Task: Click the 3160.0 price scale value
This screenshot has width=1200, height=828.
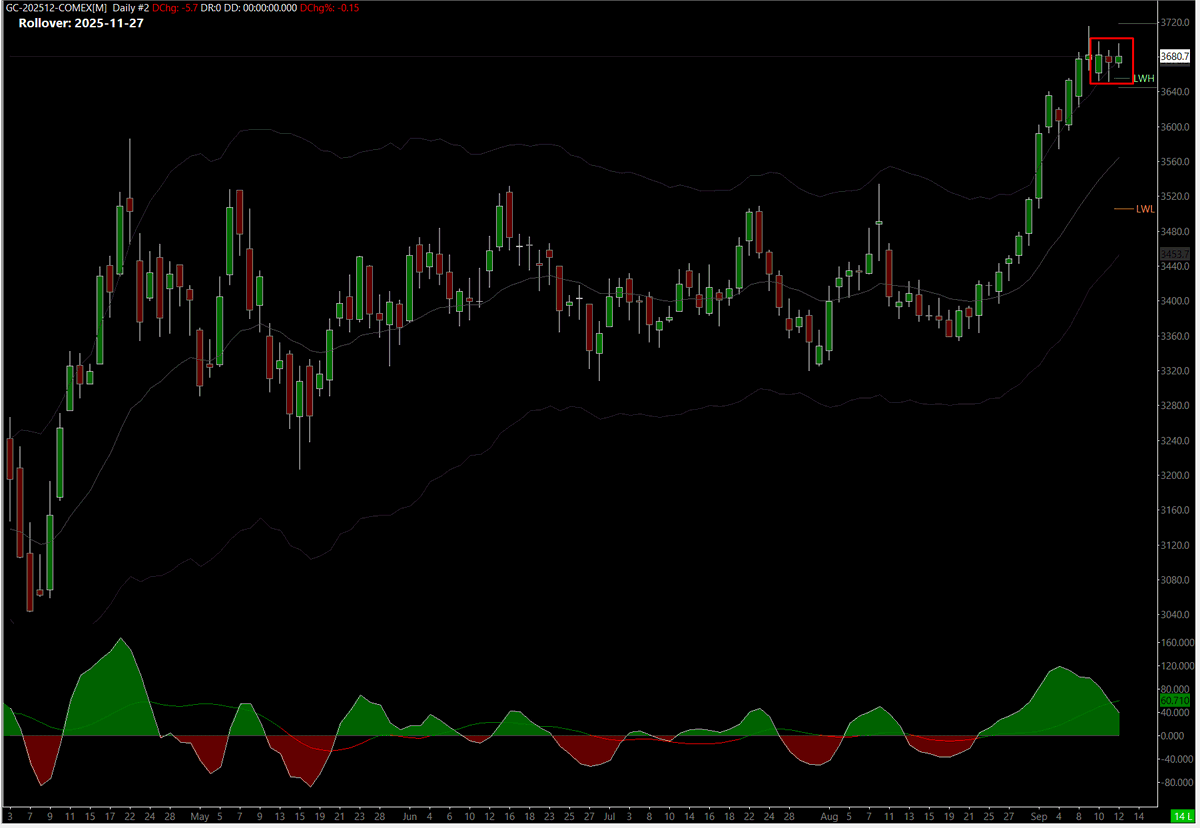Action: click(1175, 511)
